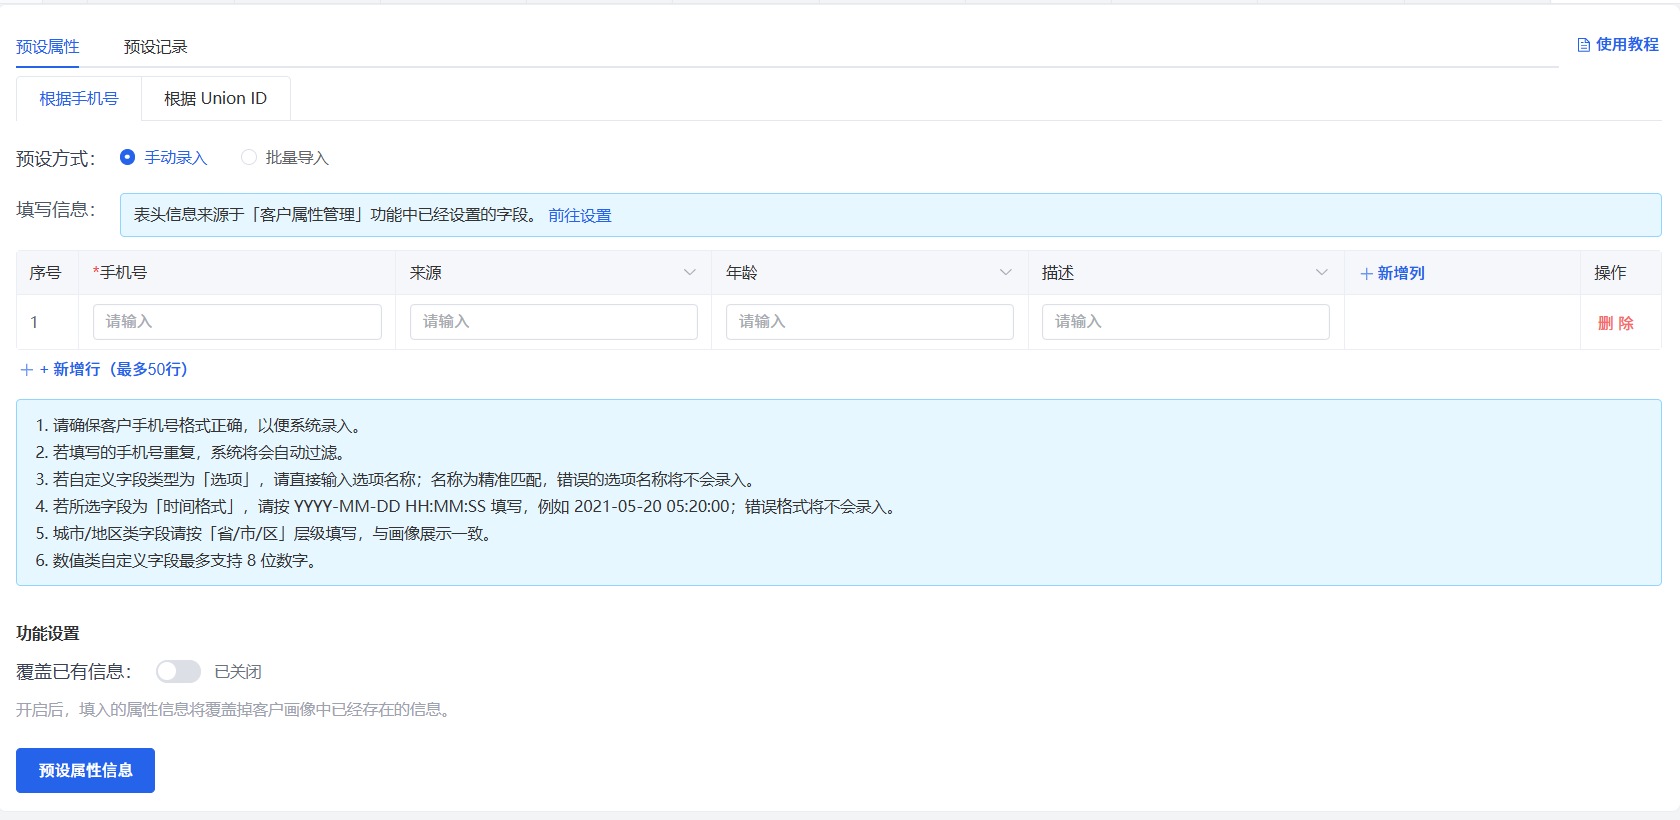Select the 根据手机号 tab

[x=79, y=98]
